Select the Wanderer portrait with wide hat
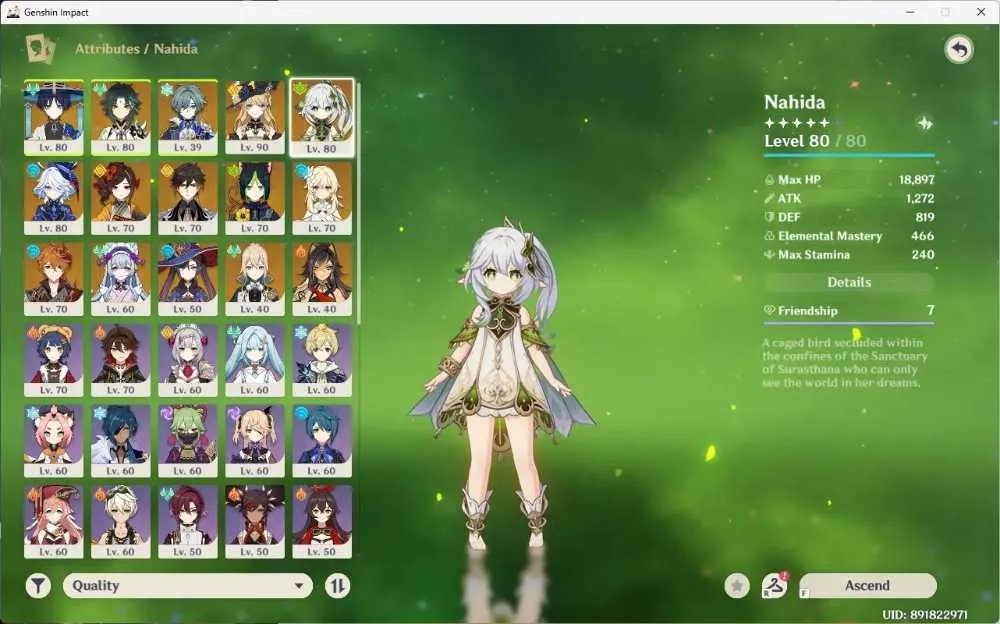 point(54,117)
